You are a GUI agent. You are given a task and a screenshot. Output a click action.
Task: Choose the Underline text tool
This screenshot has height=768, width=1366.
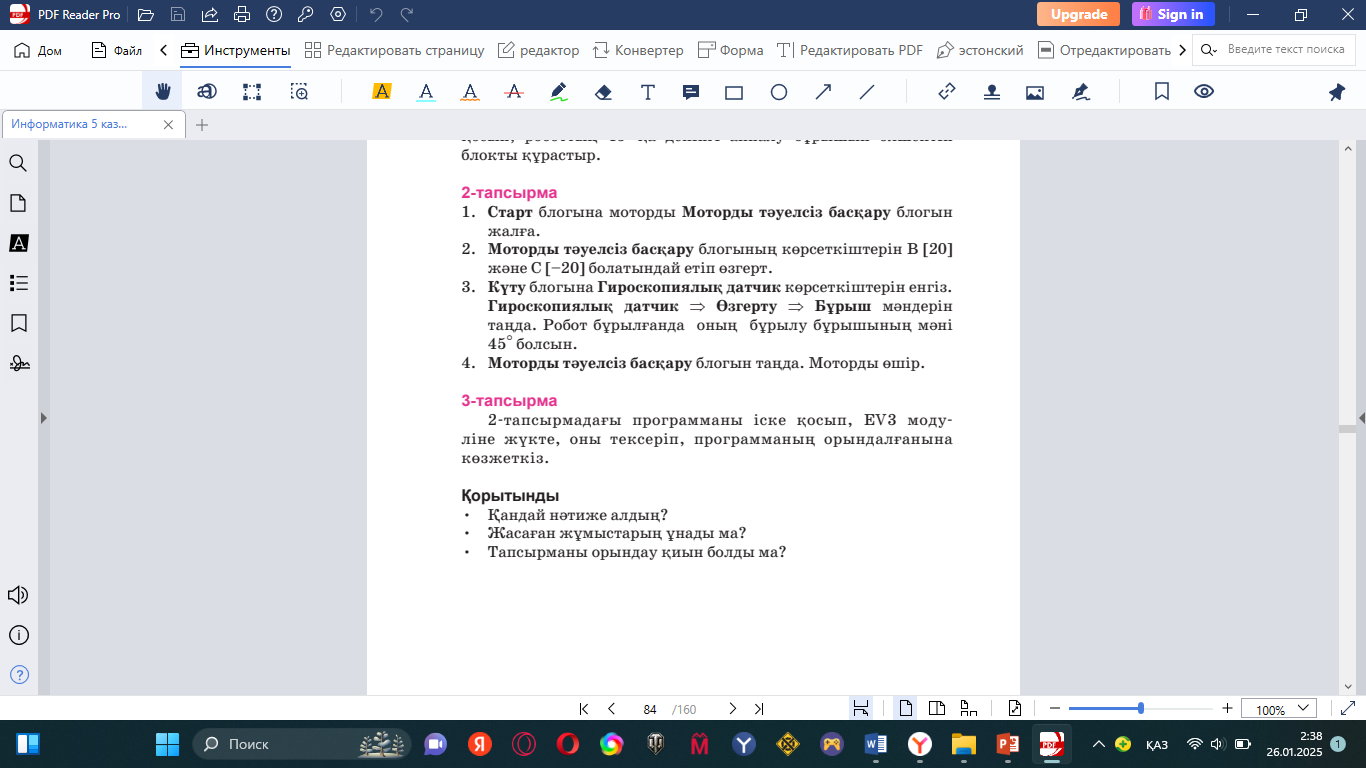[x=426, y=92]
